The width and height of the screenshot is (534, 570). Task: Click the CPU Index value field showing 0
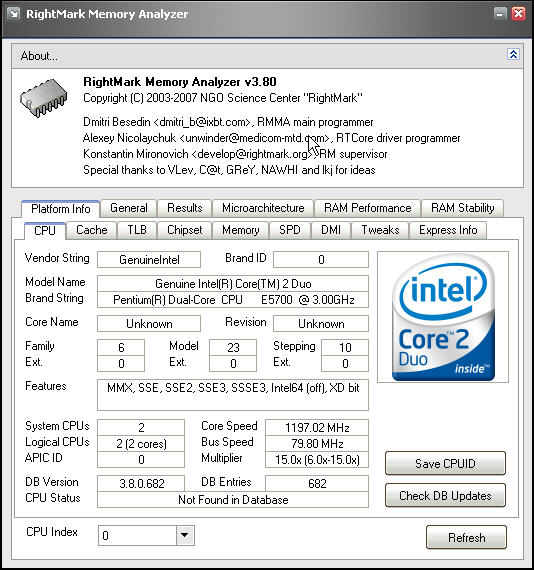[137, 535]
